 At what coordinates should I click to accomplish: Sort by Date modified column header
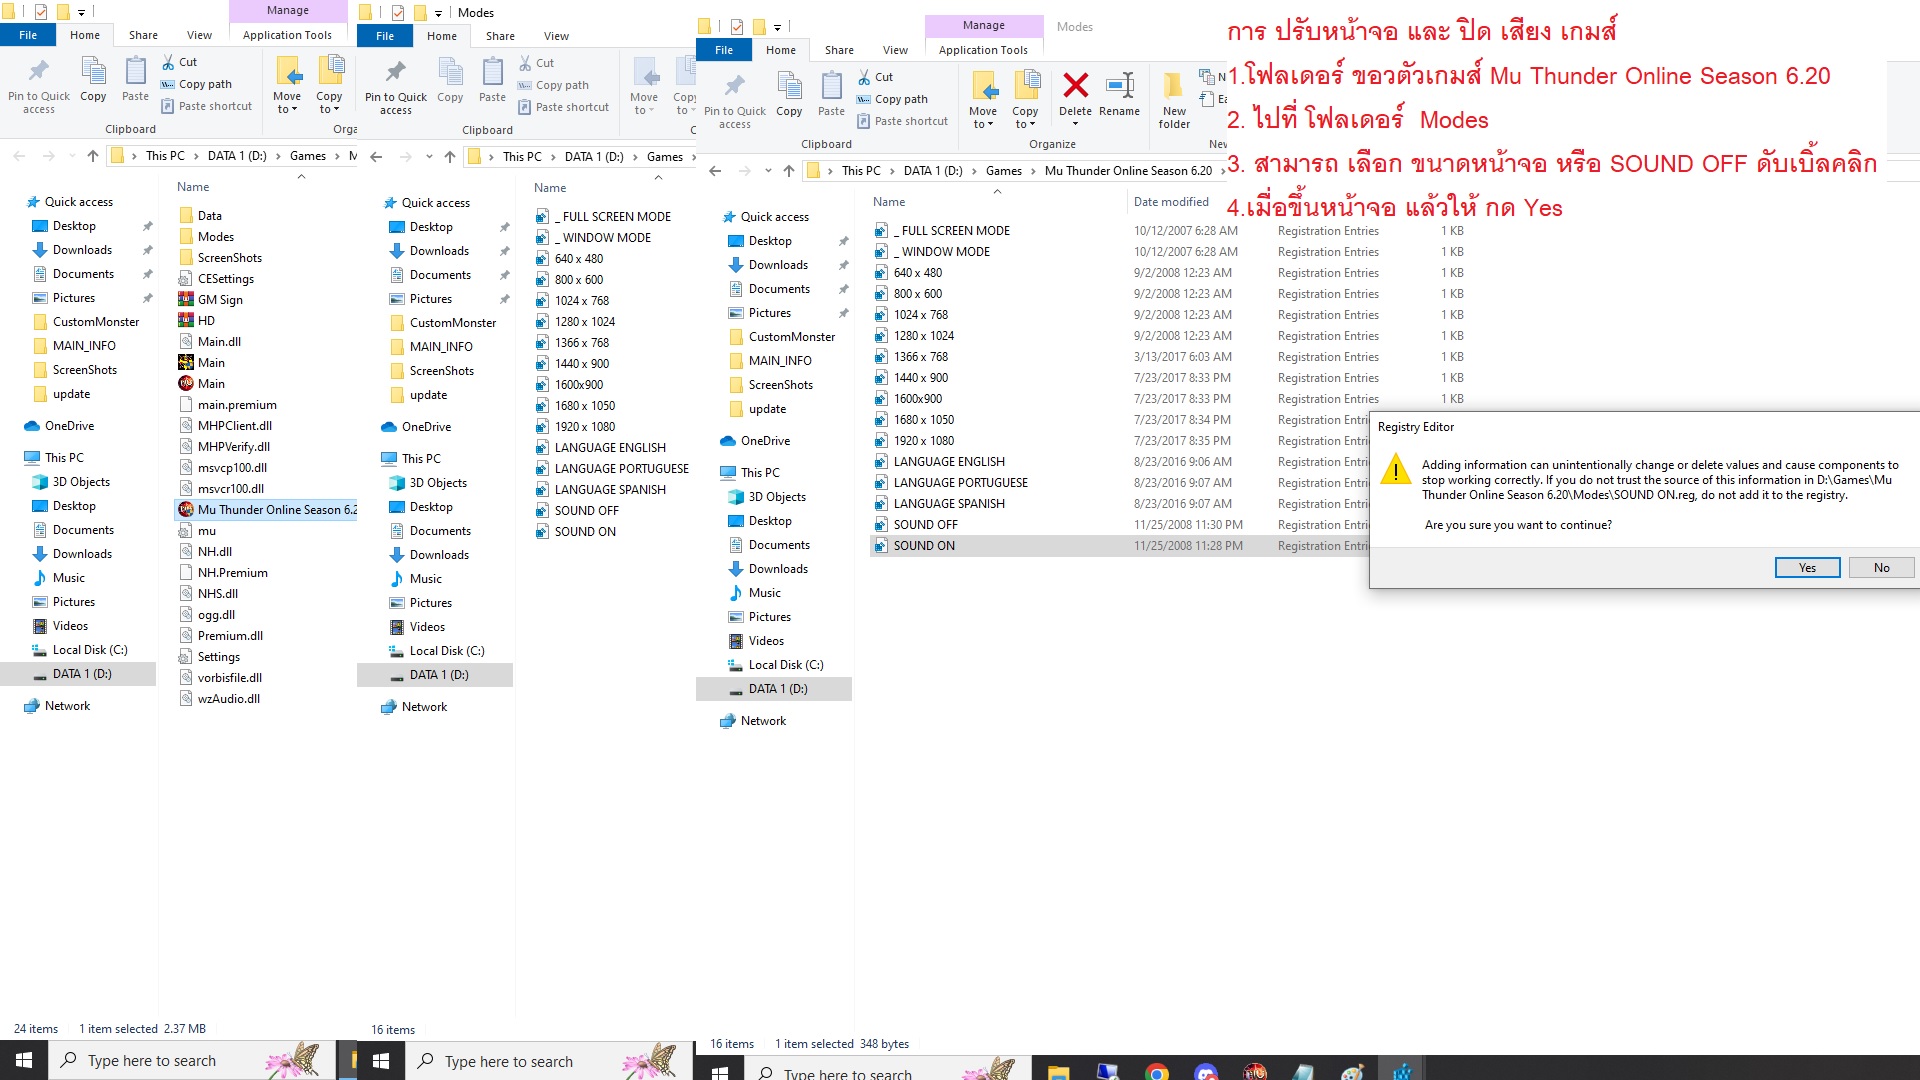tap(1171, 202)
